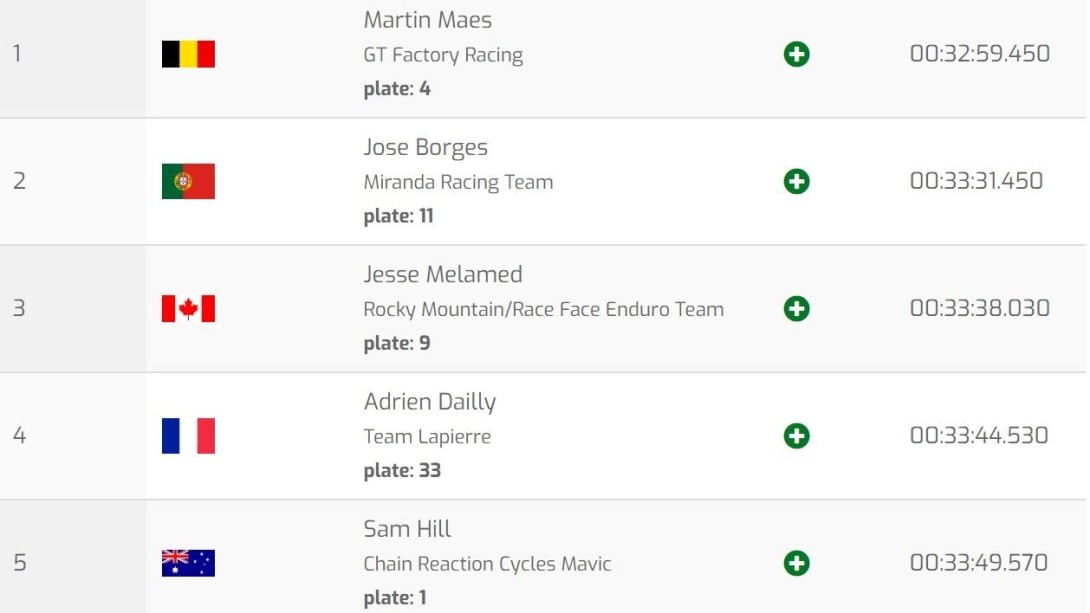Select rider name Adrien Dailly
The height and width of the screenshot is (613, 1090).
pos(429,402)
